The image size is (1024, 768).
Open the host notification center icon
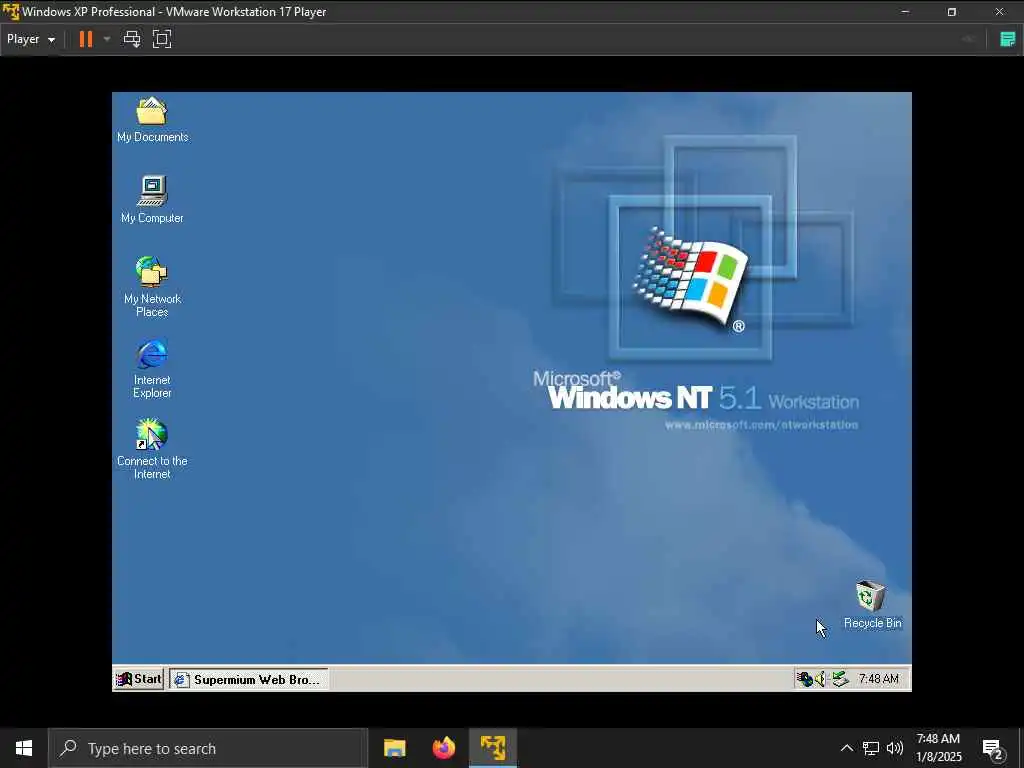point(993,748)
